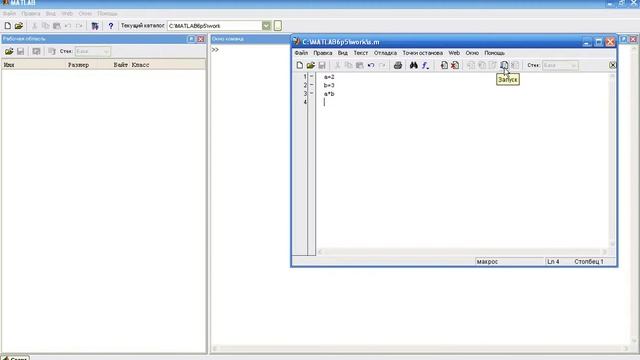Open editor Точки останова menu
Viewport: 640px width, 360px height.
[422, 53]
